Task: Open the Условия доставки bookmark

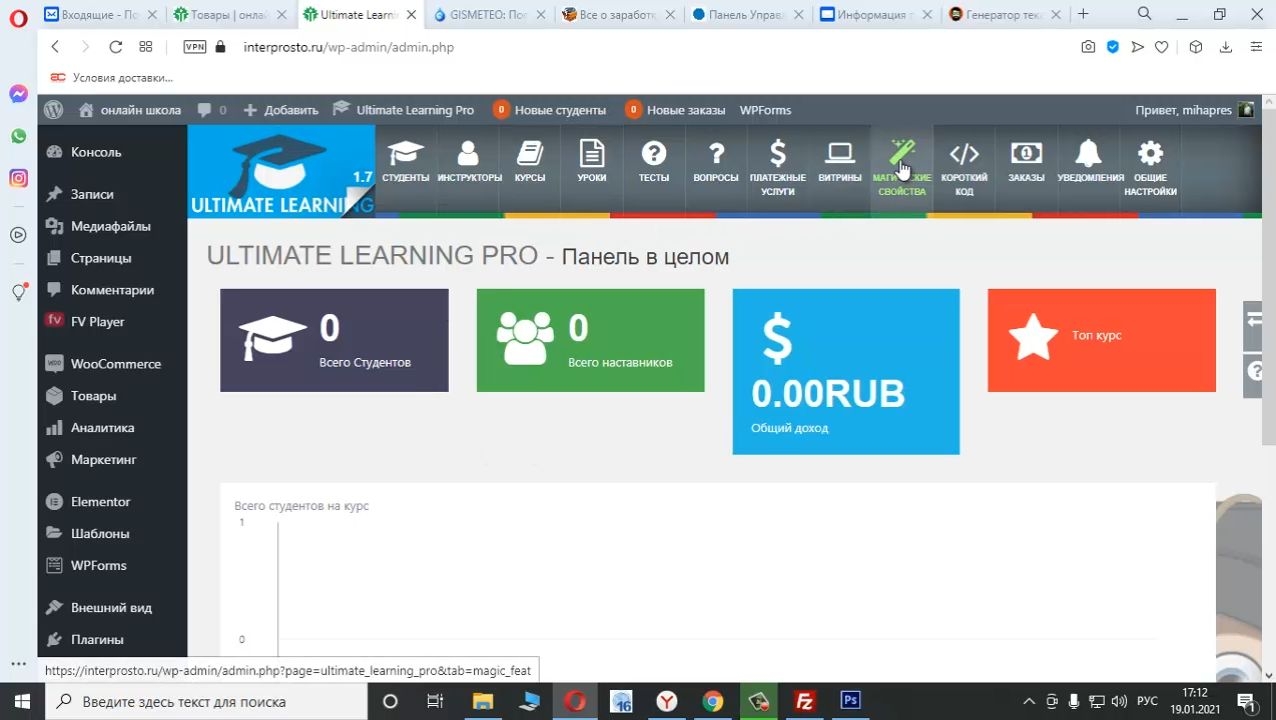Action: pyautogui.click(x=112, y=77)
